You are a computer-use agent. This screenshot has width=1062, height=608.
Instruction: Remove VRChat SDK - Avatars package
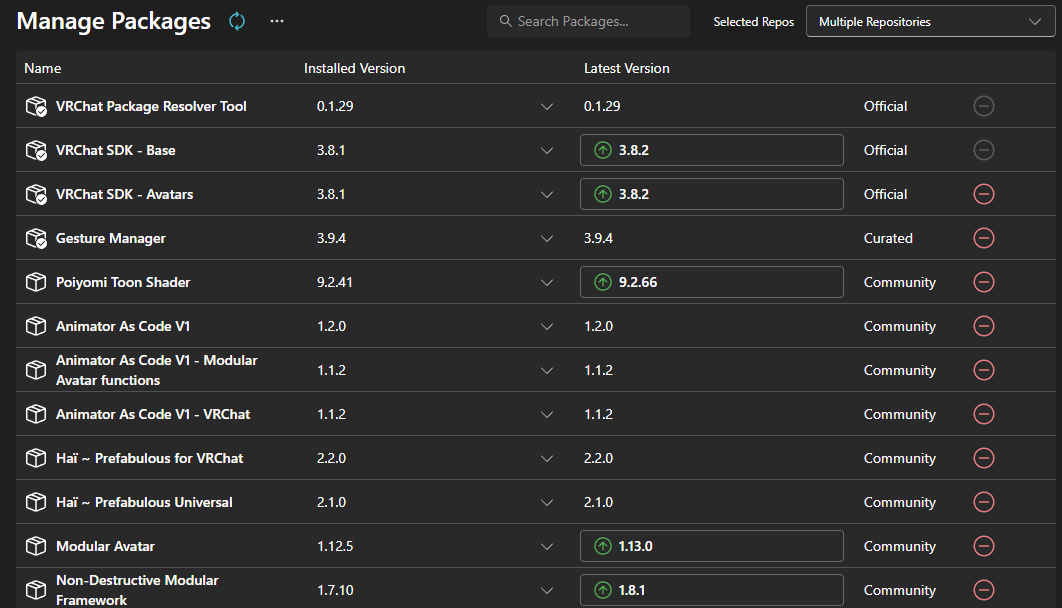pyautogui.click(x=983, y=194)
